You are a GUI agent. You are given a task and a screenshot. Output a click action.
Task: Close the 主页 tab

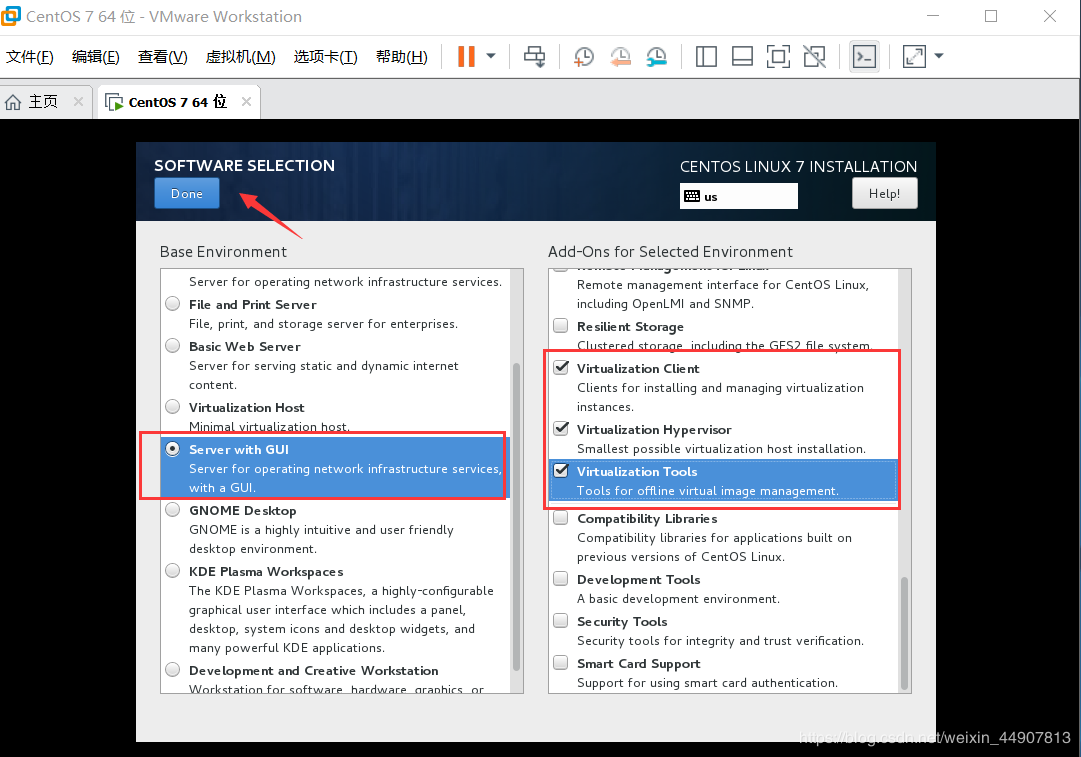tap(79, 102)
